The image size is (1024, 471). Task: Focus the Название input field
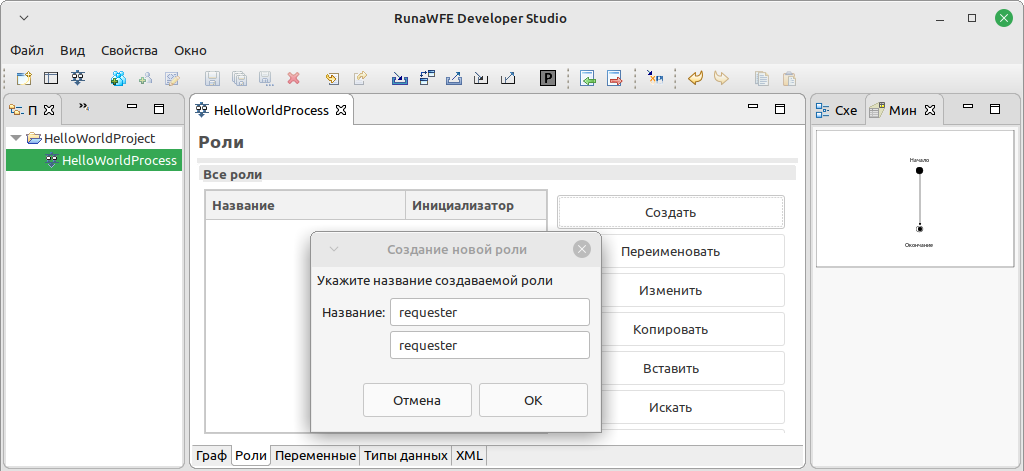coord(490,312)
